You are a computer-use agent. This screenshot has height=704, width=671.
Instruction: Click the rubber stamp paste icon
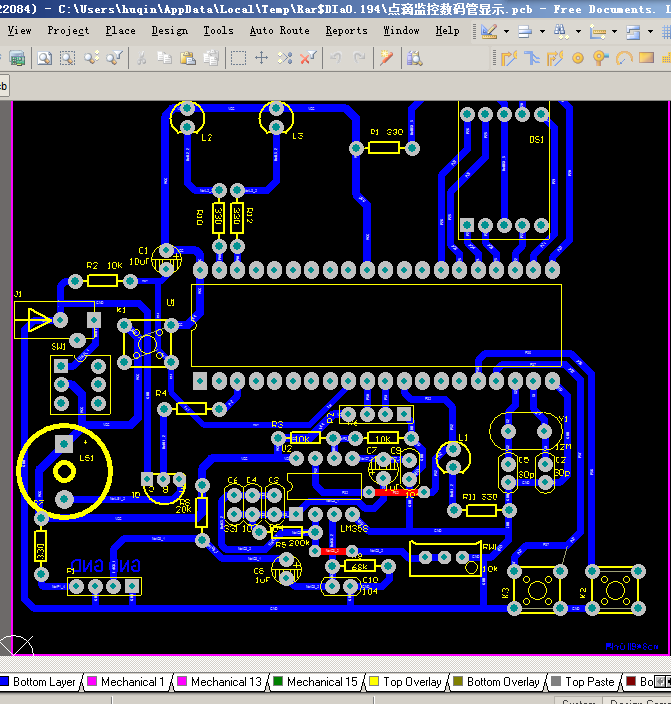coord(211,58)
